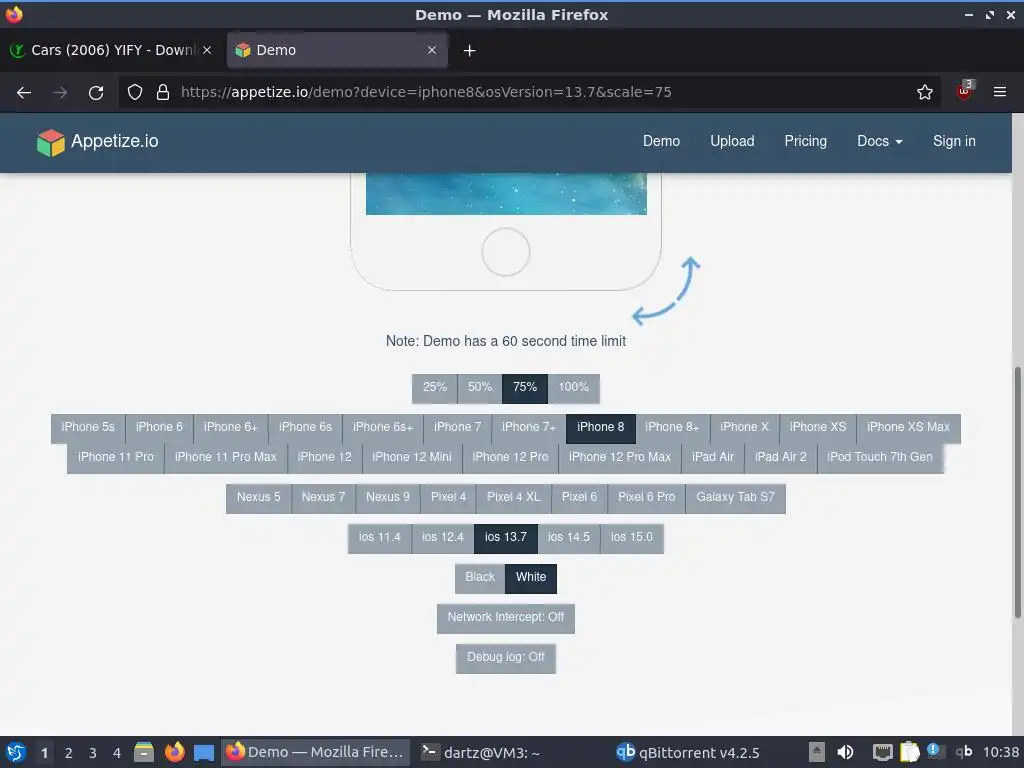
Task: Click the Appetize.io cube logo
Action: pos(50,142)
